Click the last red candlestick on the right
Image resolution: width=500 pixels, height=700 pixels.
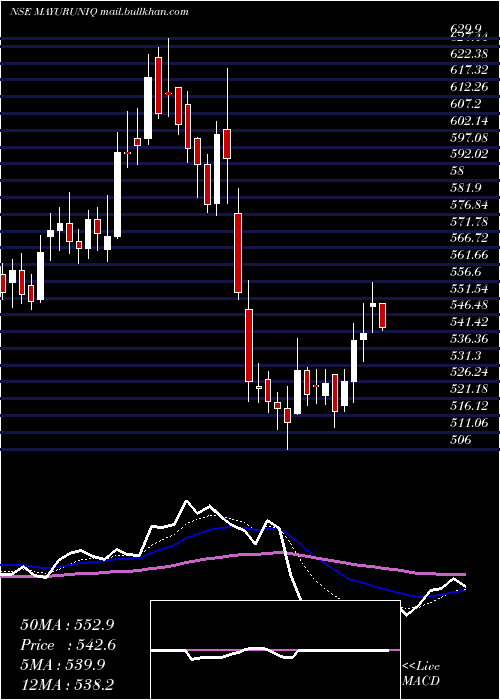[x=383, y=316]
